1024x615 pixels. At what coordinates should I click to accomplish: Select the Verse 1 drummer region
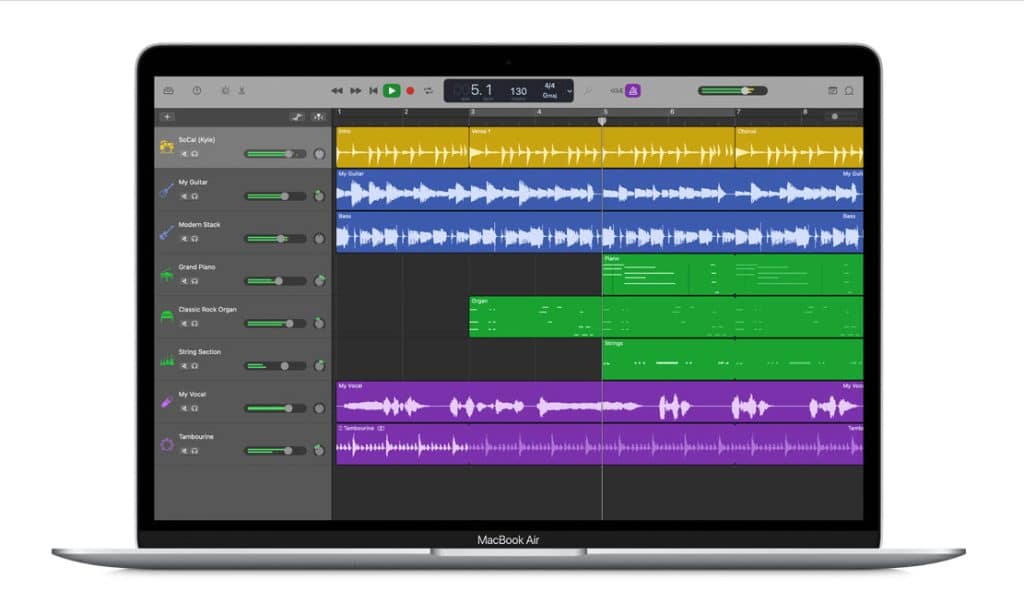pyautogui.click(x=602, y=148)
